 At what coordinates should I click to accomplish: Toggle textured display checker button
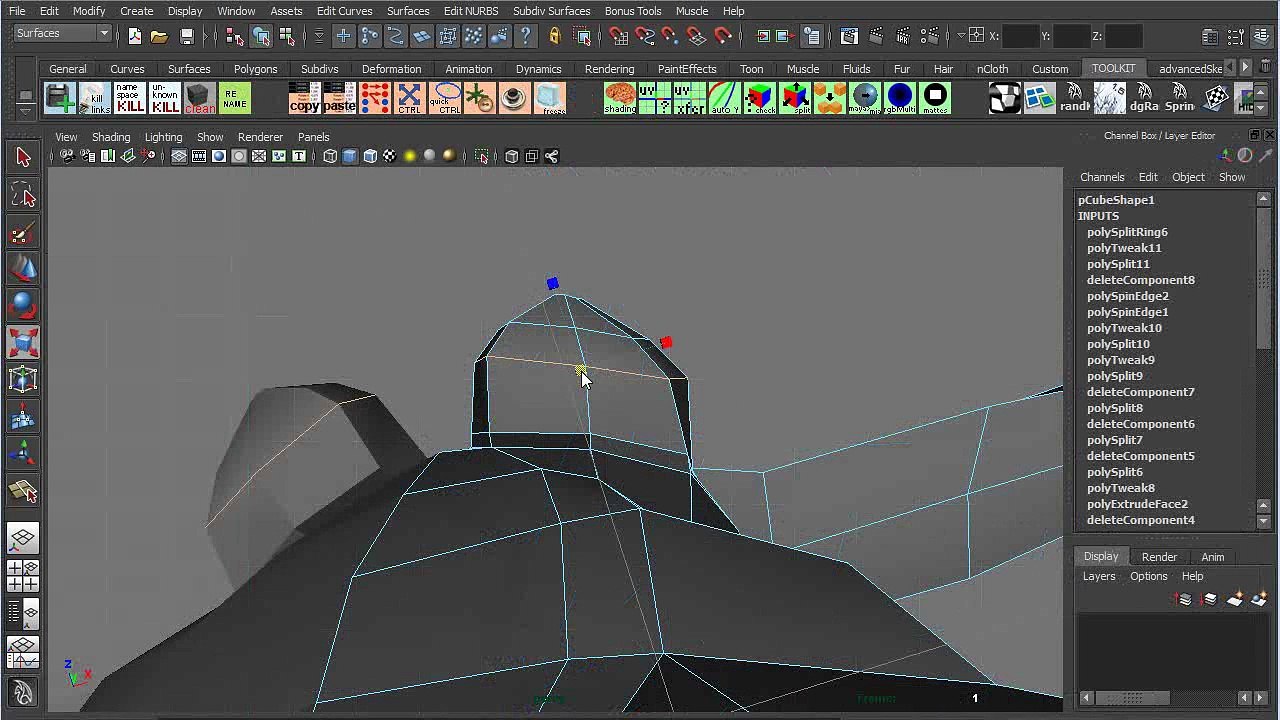click(389, 156)
